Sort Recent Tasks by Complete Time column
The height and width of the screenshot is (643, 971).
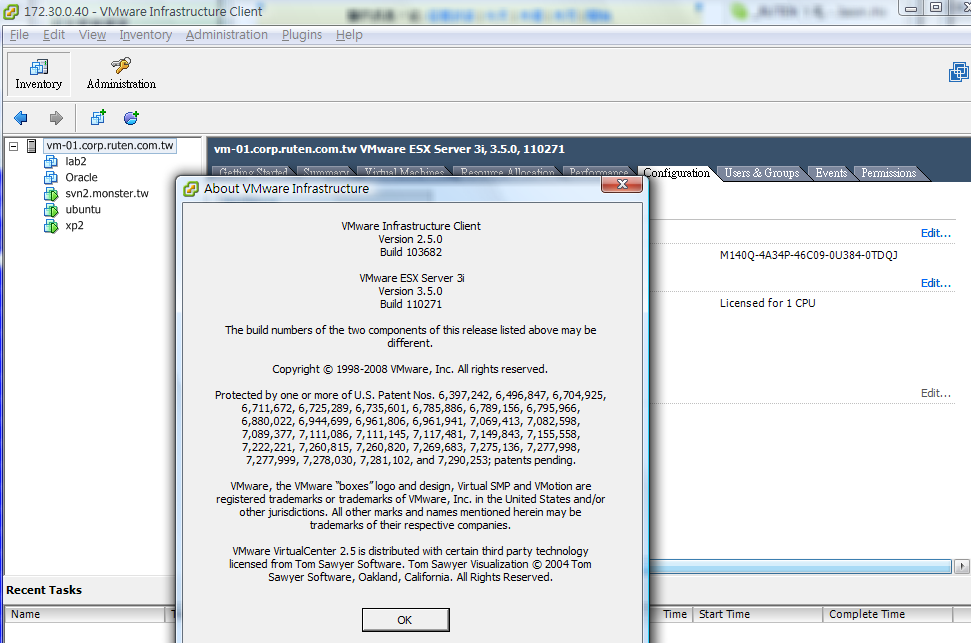(x=887, y=615)
